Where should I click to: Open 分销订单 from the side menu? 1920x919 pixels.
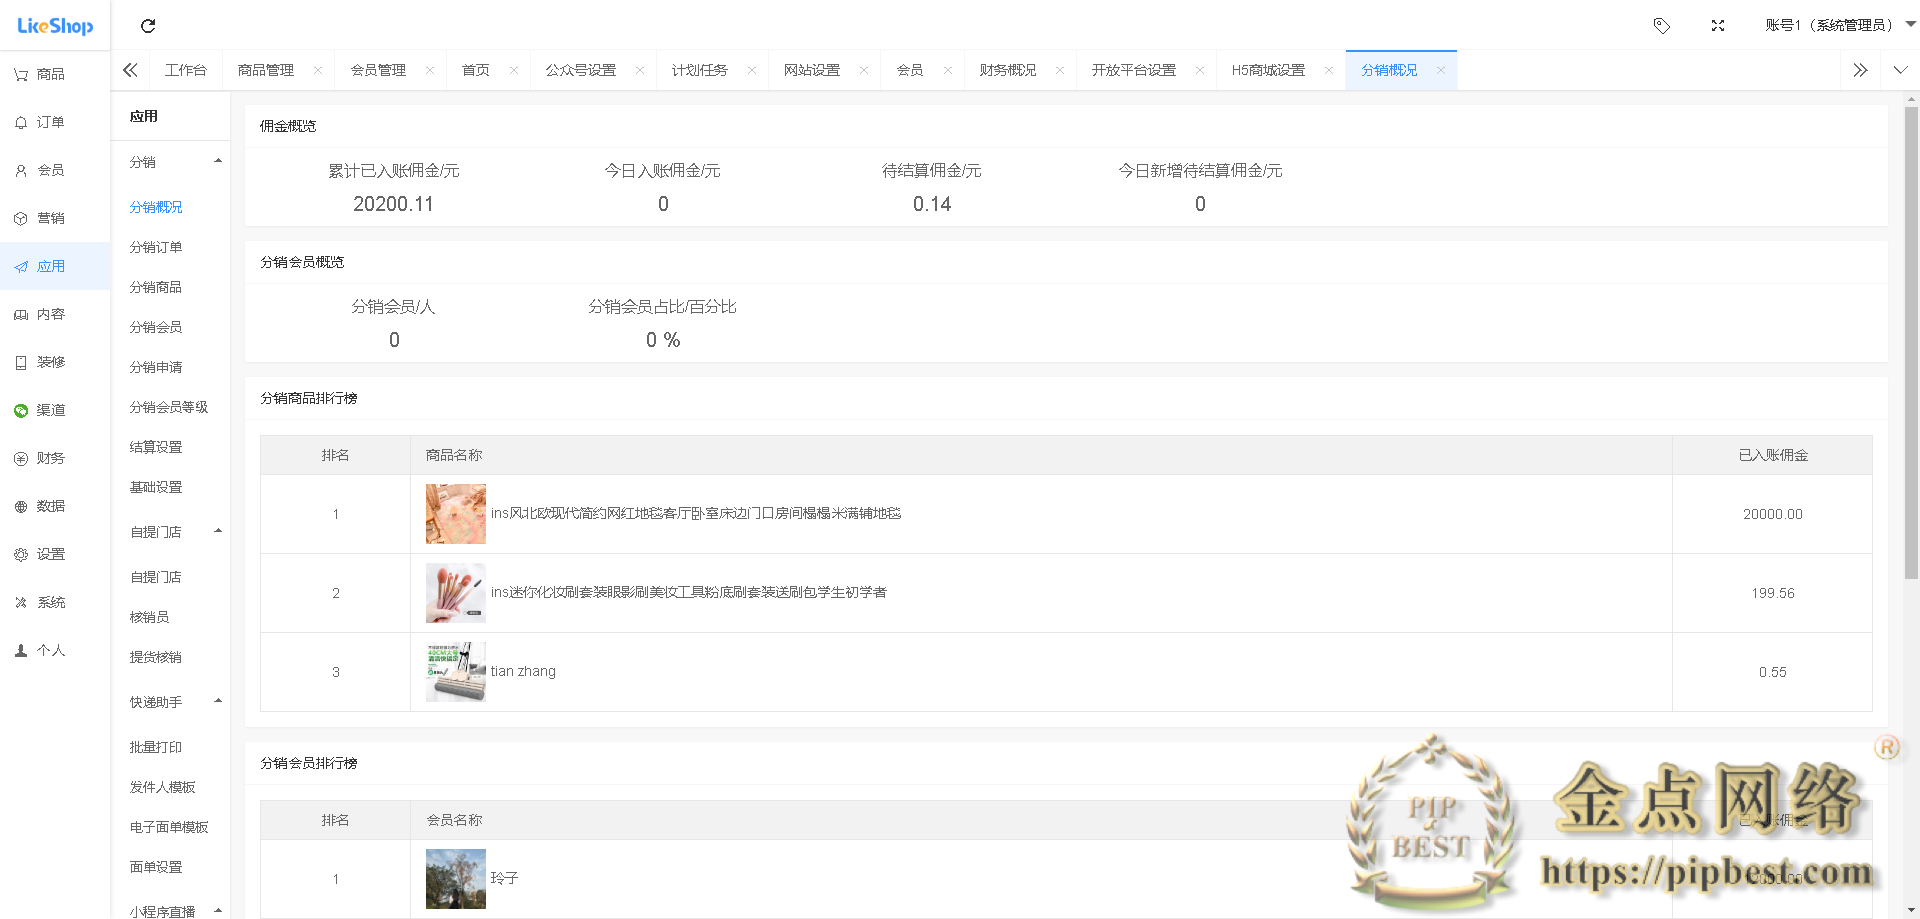pyautogui.click(x=155, y=247)
